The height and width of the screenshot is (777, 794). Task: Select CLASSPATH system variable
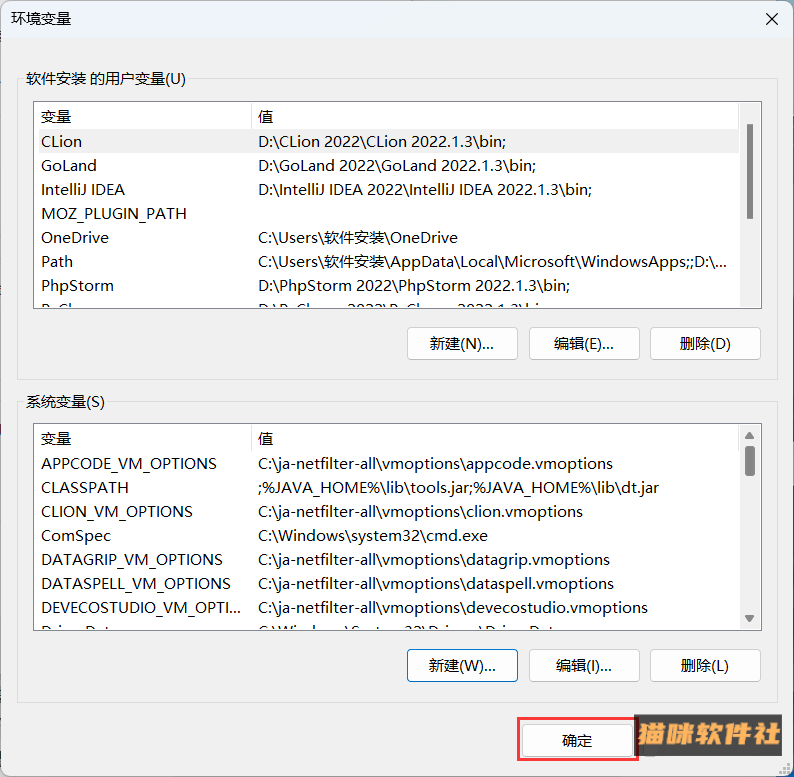(x=388, y=488)
